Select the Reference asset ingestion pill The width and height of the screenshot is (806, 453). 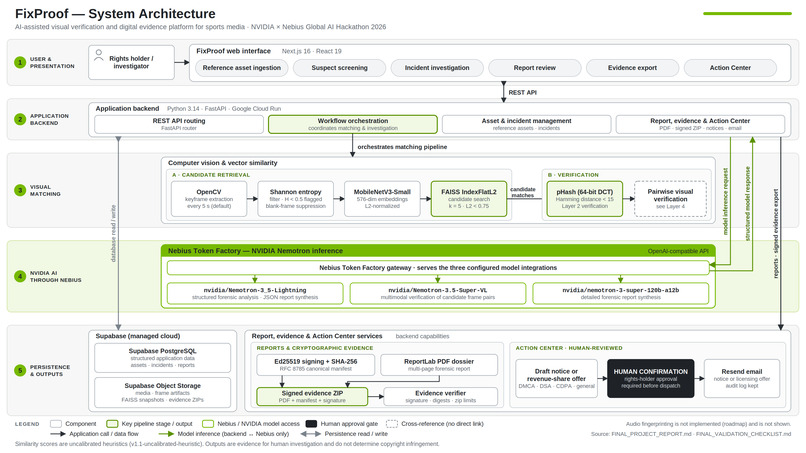coord(242,68)
